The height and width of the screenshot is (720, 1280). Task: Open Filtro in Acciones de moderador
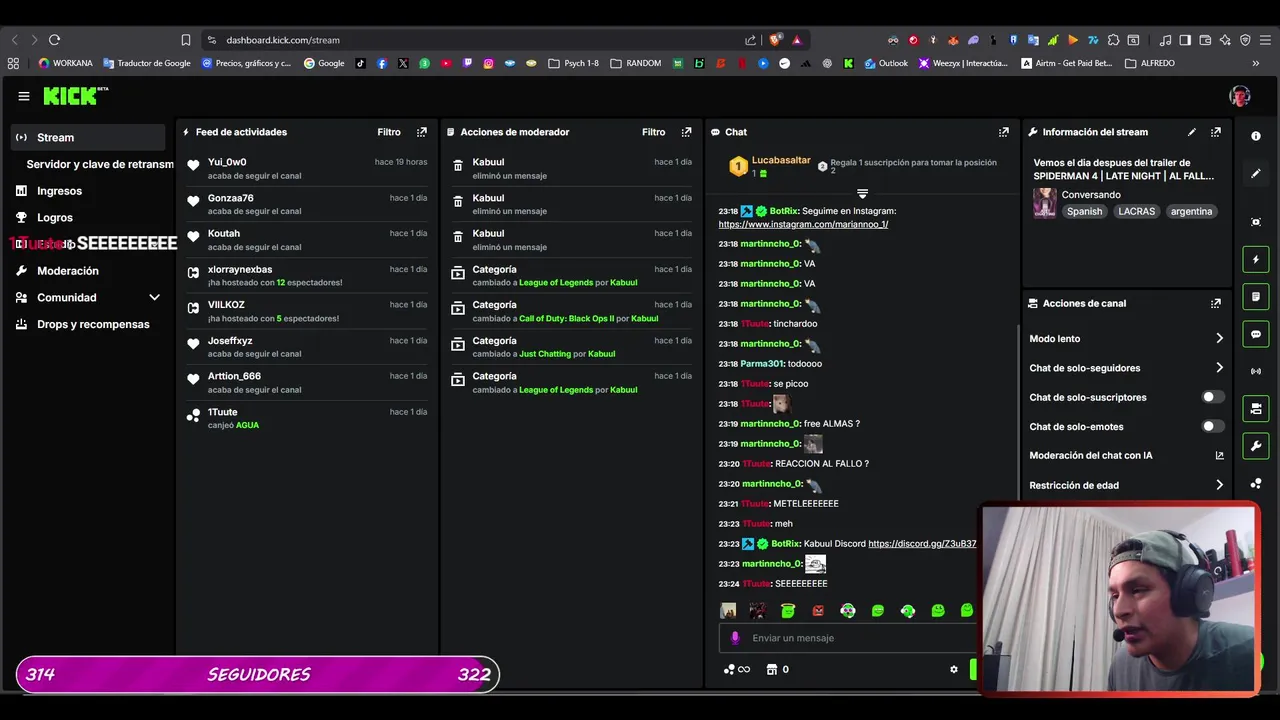click(653, 132)
